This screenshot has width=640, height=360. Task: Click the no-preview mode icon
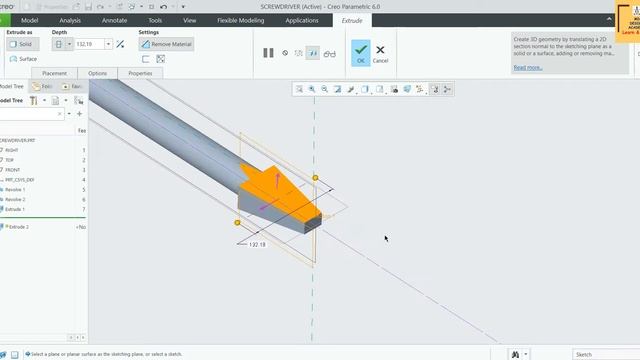coord(285,53)
